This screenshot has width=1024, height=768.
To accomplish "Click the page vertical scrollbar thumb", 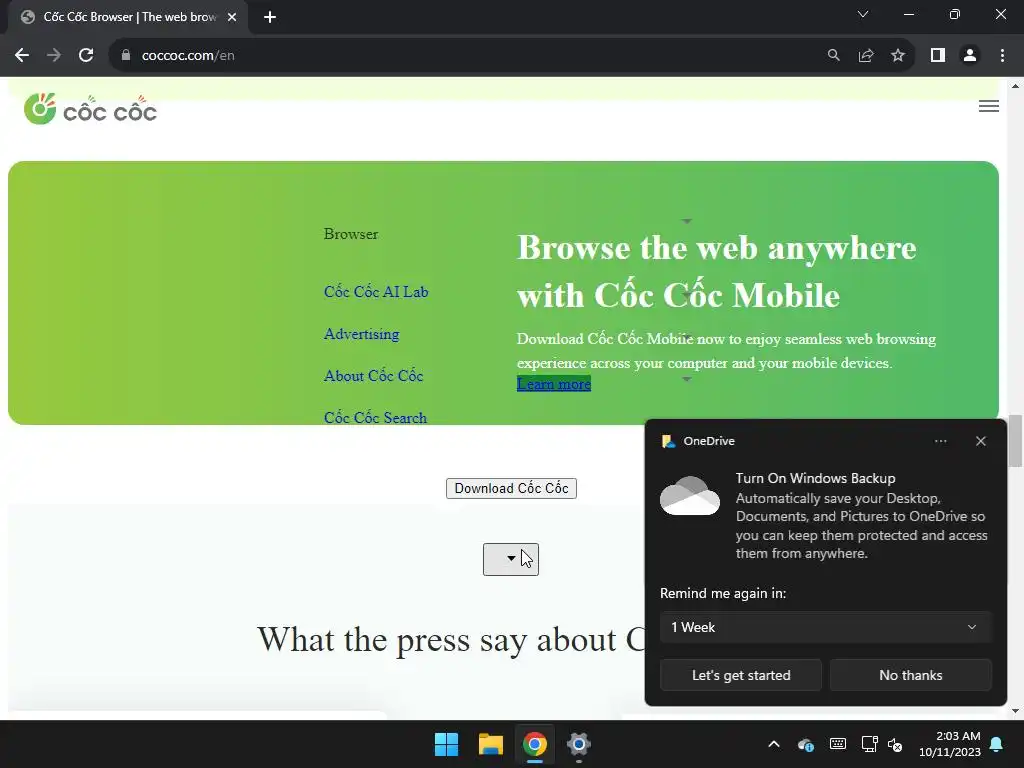I will (1015, 441).
